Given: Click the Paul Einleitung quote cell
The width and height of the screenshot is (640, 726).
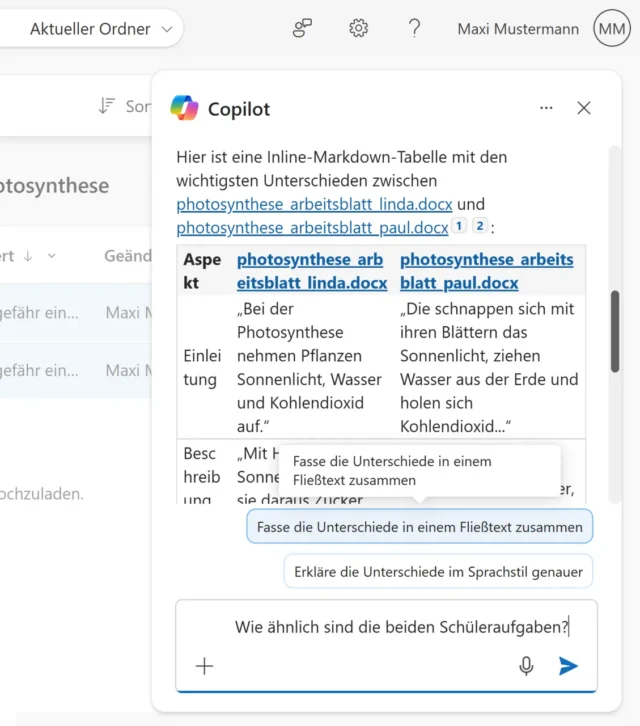Looking at the screenshot, I should [x=489, y=368].
